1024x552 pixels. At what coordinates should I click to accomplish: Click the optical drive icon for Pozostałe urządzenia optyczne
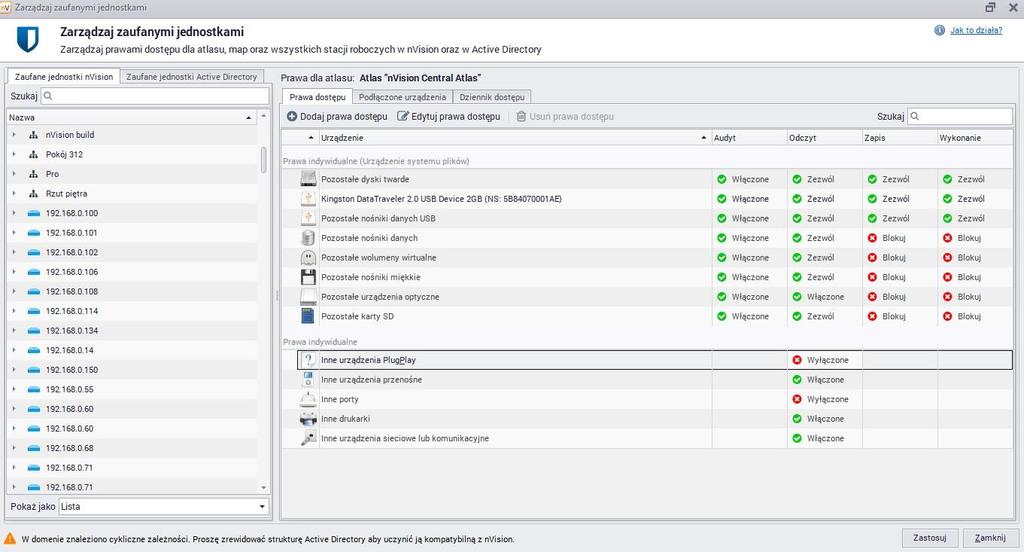308,296
